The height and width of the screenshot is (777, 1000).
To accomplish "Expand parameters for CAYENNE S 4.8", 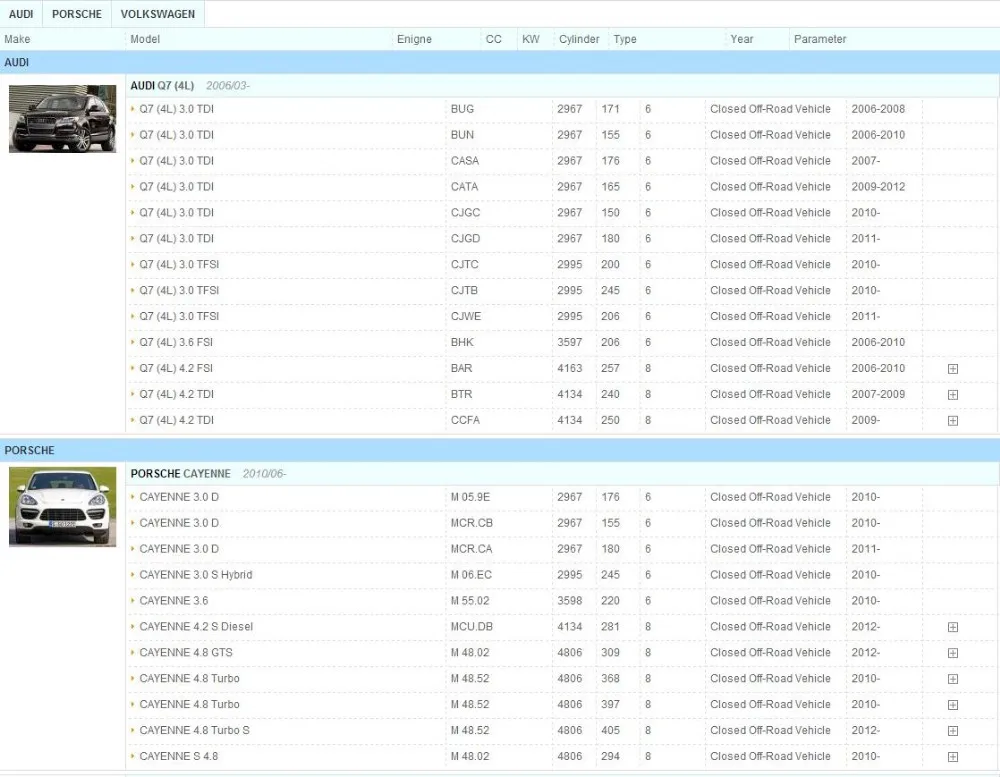I will (953, 757).
